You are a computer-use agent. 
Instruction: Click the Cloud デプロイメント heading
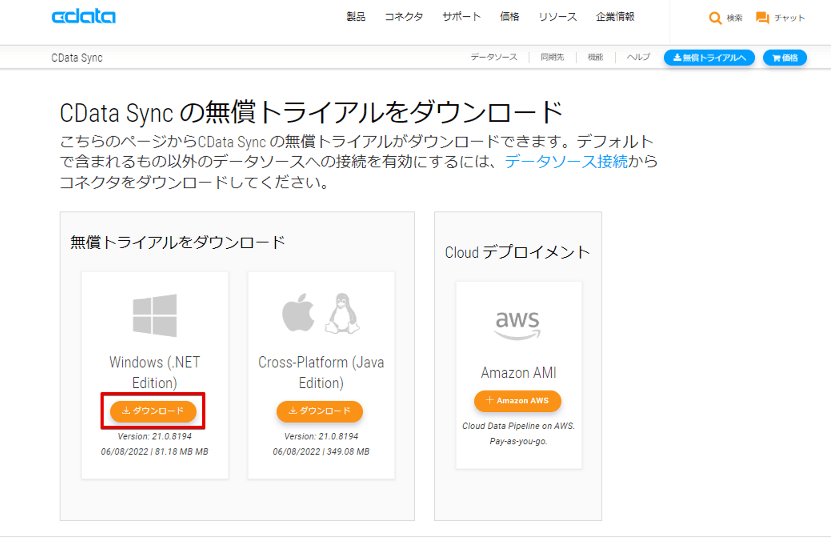(x=517, y=252)
